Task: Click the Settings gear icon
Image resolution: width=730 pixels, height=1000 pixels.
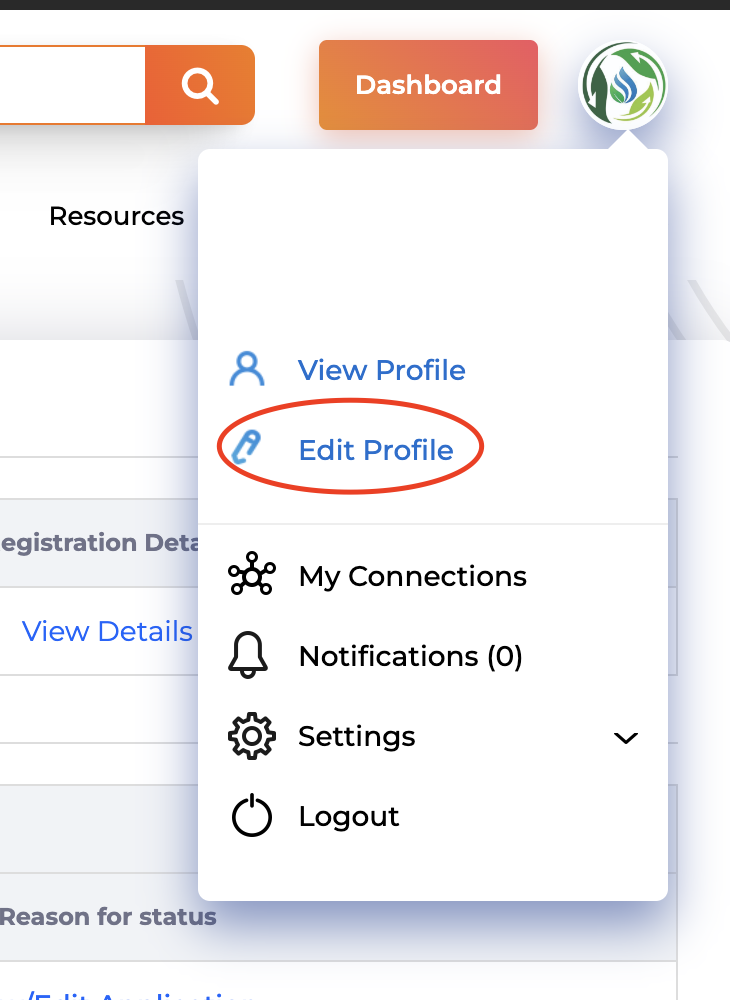Action: [x=251, y=737]
